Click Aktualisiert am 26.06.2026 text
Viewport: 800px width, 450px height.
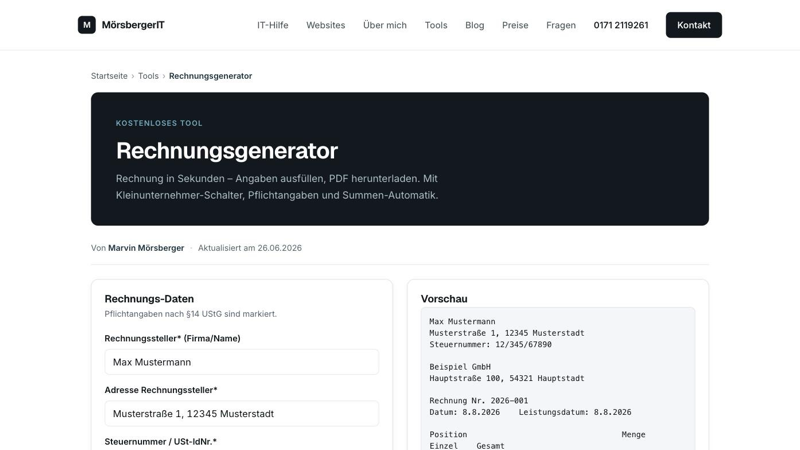tap(249, 248)
